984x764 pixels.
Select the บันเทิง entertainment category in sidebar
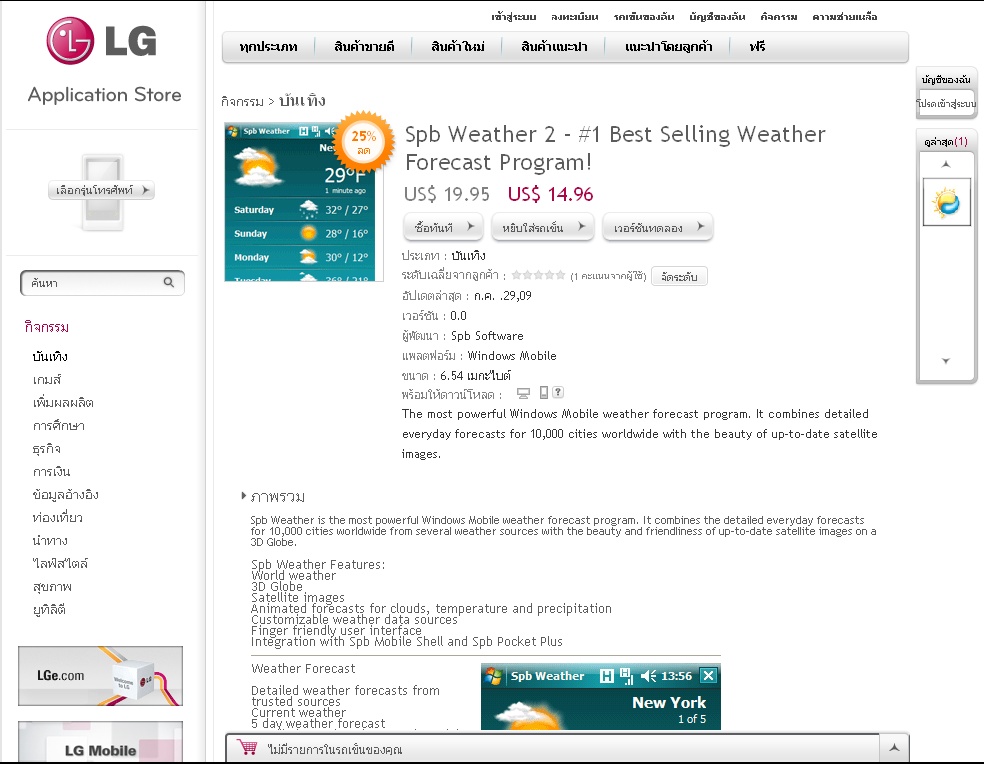coord(50,357)
